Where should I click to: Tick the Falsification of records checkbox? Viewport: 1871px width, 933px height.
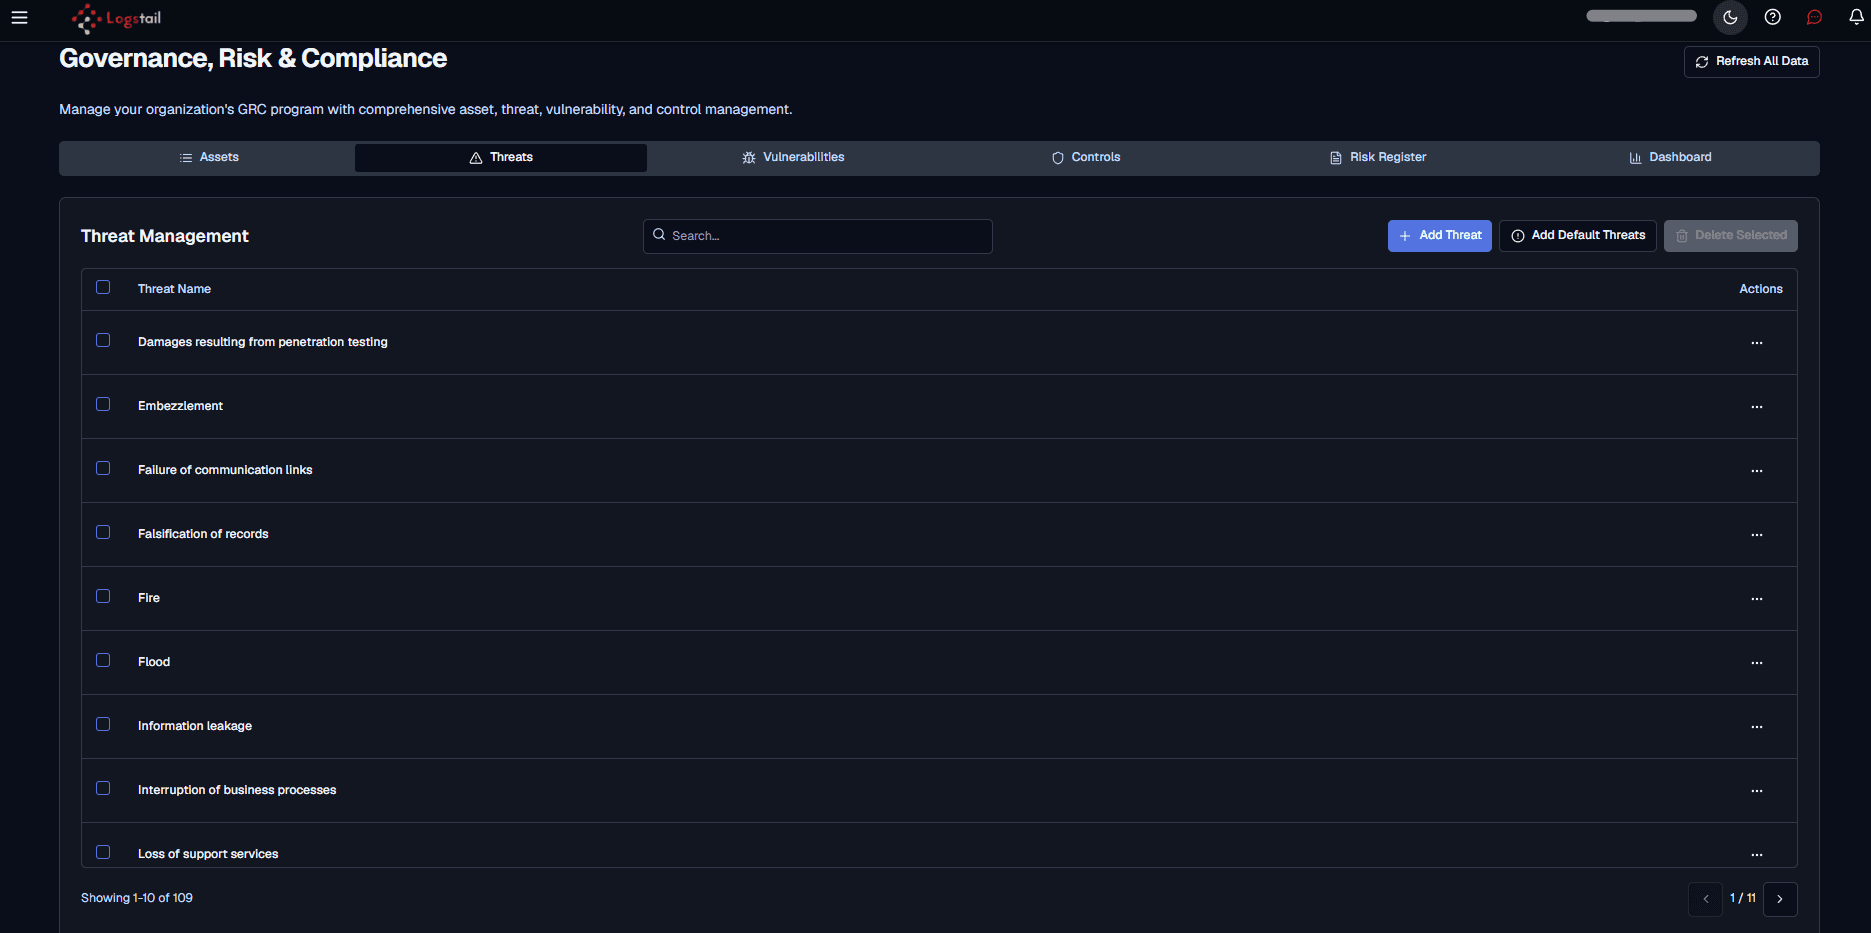(x=103, y=532)
